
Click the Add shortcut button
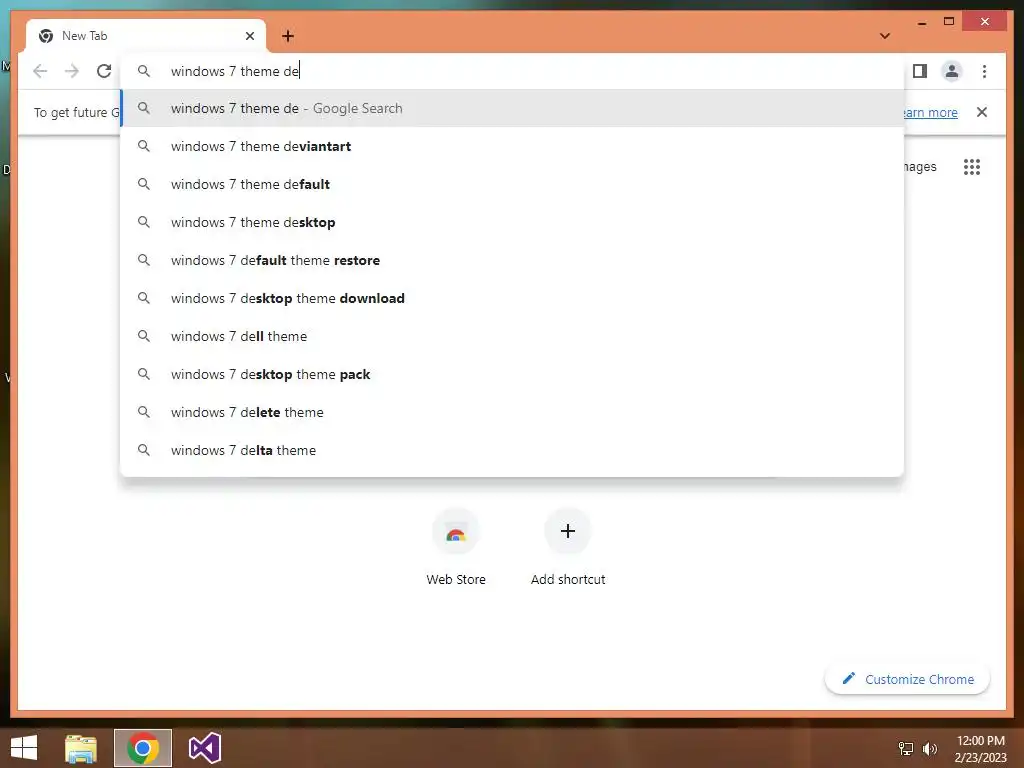click(568, 547)
